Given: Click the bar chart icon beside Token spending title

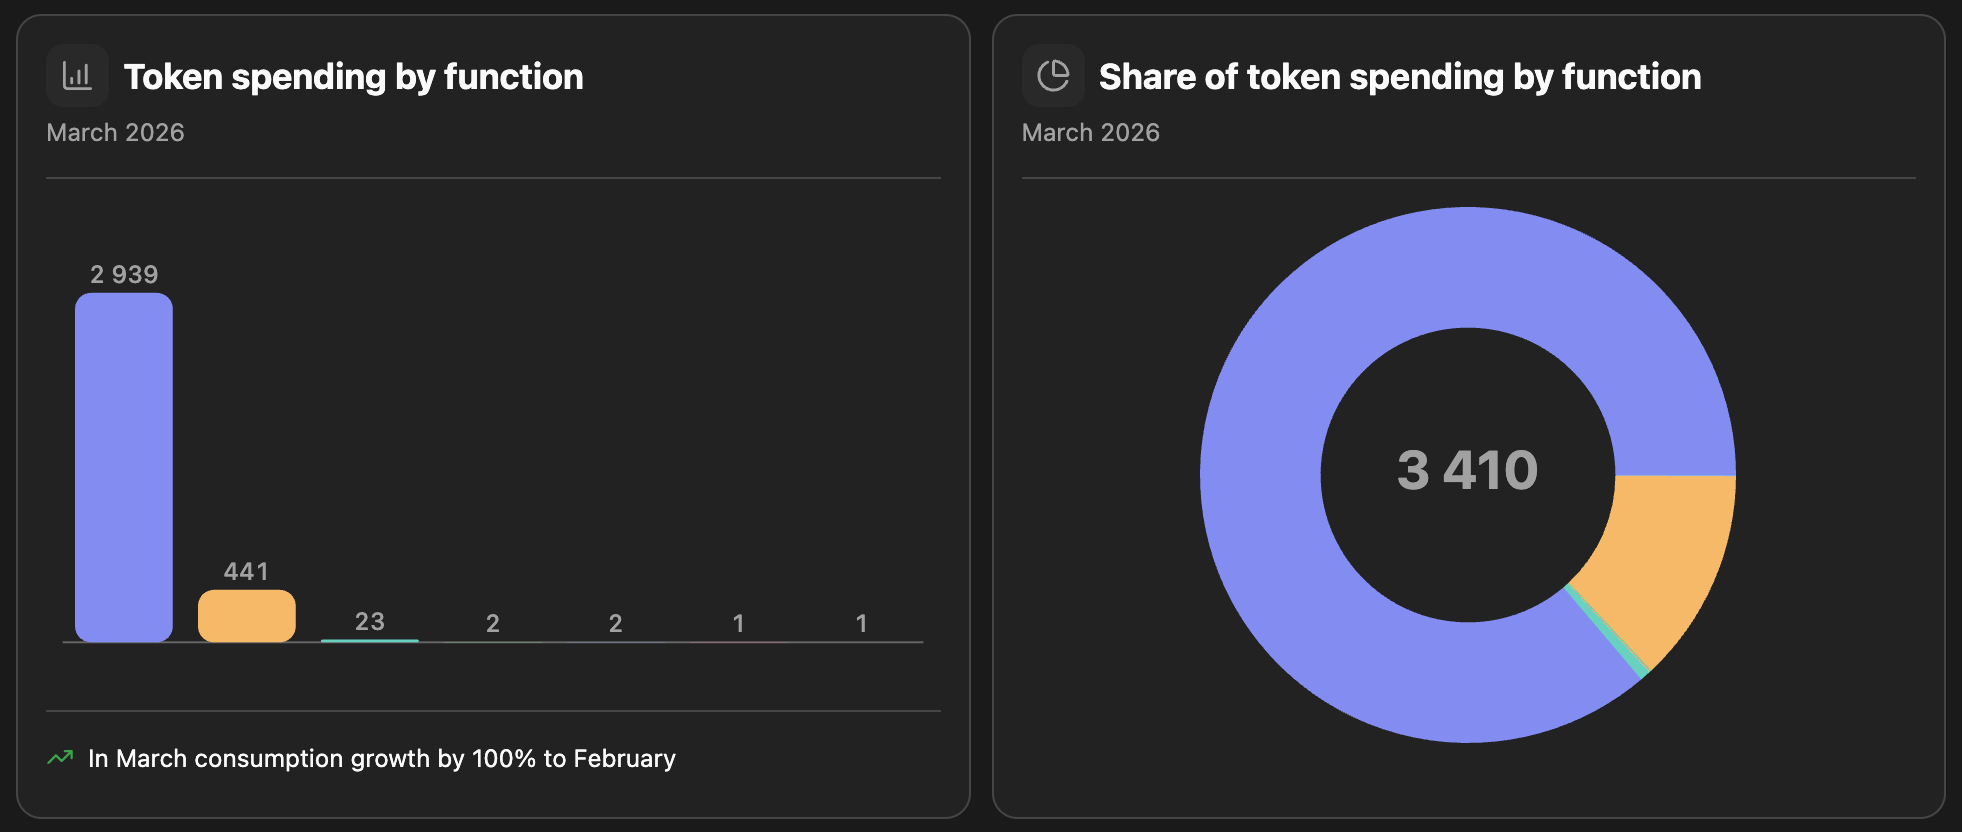Looking at the screenshot, I should [77, 76].
